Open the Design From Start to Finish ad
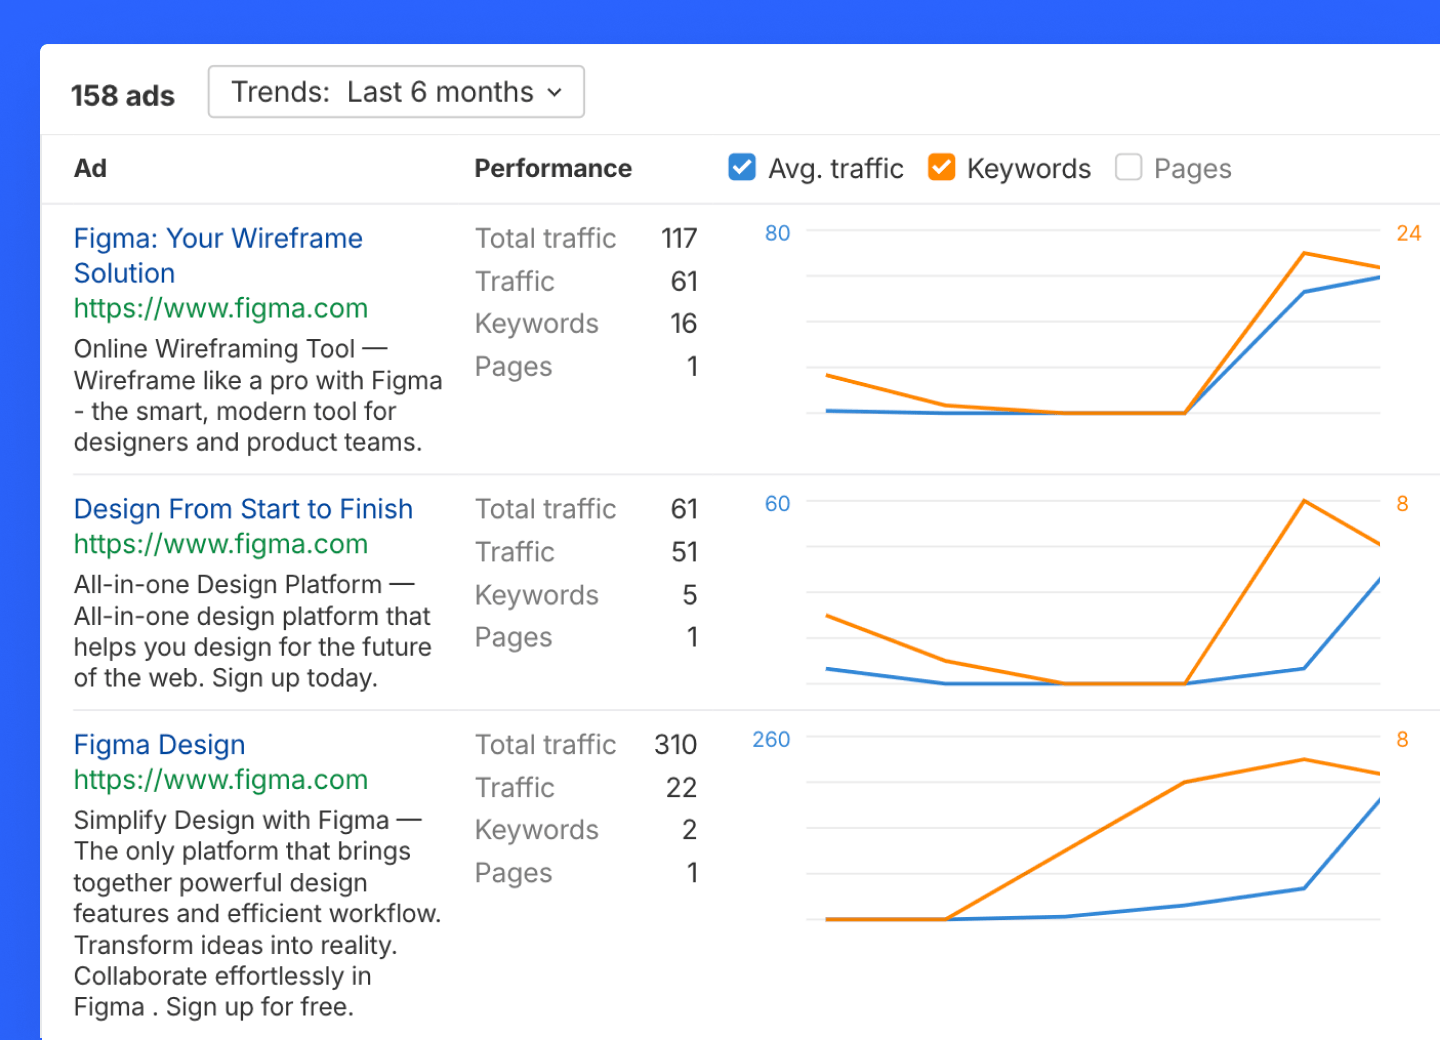The height and width of the screenshot is (1040, 1440). (243, 509)
